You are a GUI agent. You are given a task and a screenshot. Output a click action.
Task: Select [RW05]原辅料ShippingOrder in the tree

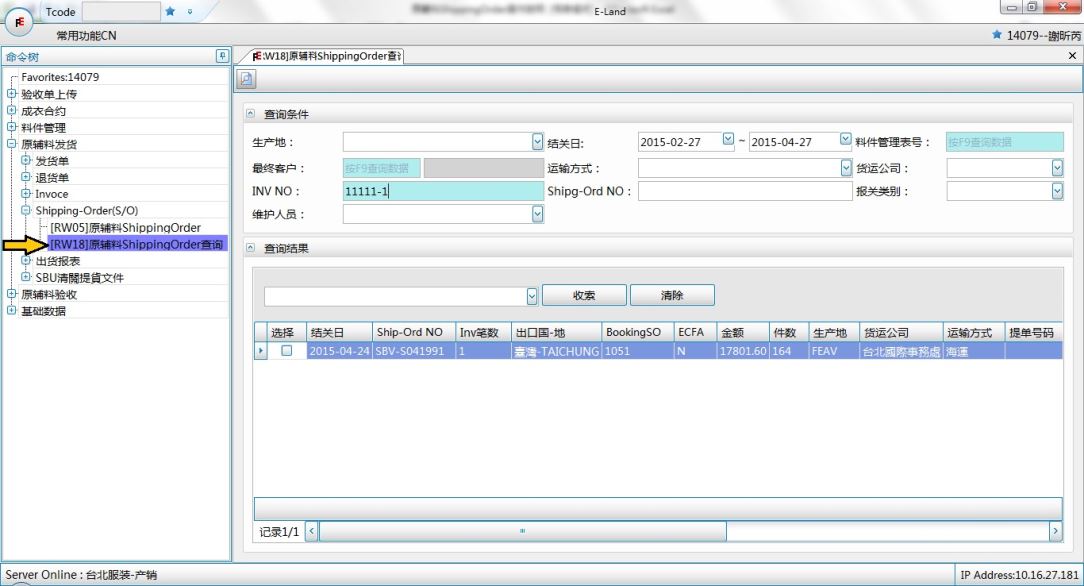pyautogui.click(x=125, y=228)
